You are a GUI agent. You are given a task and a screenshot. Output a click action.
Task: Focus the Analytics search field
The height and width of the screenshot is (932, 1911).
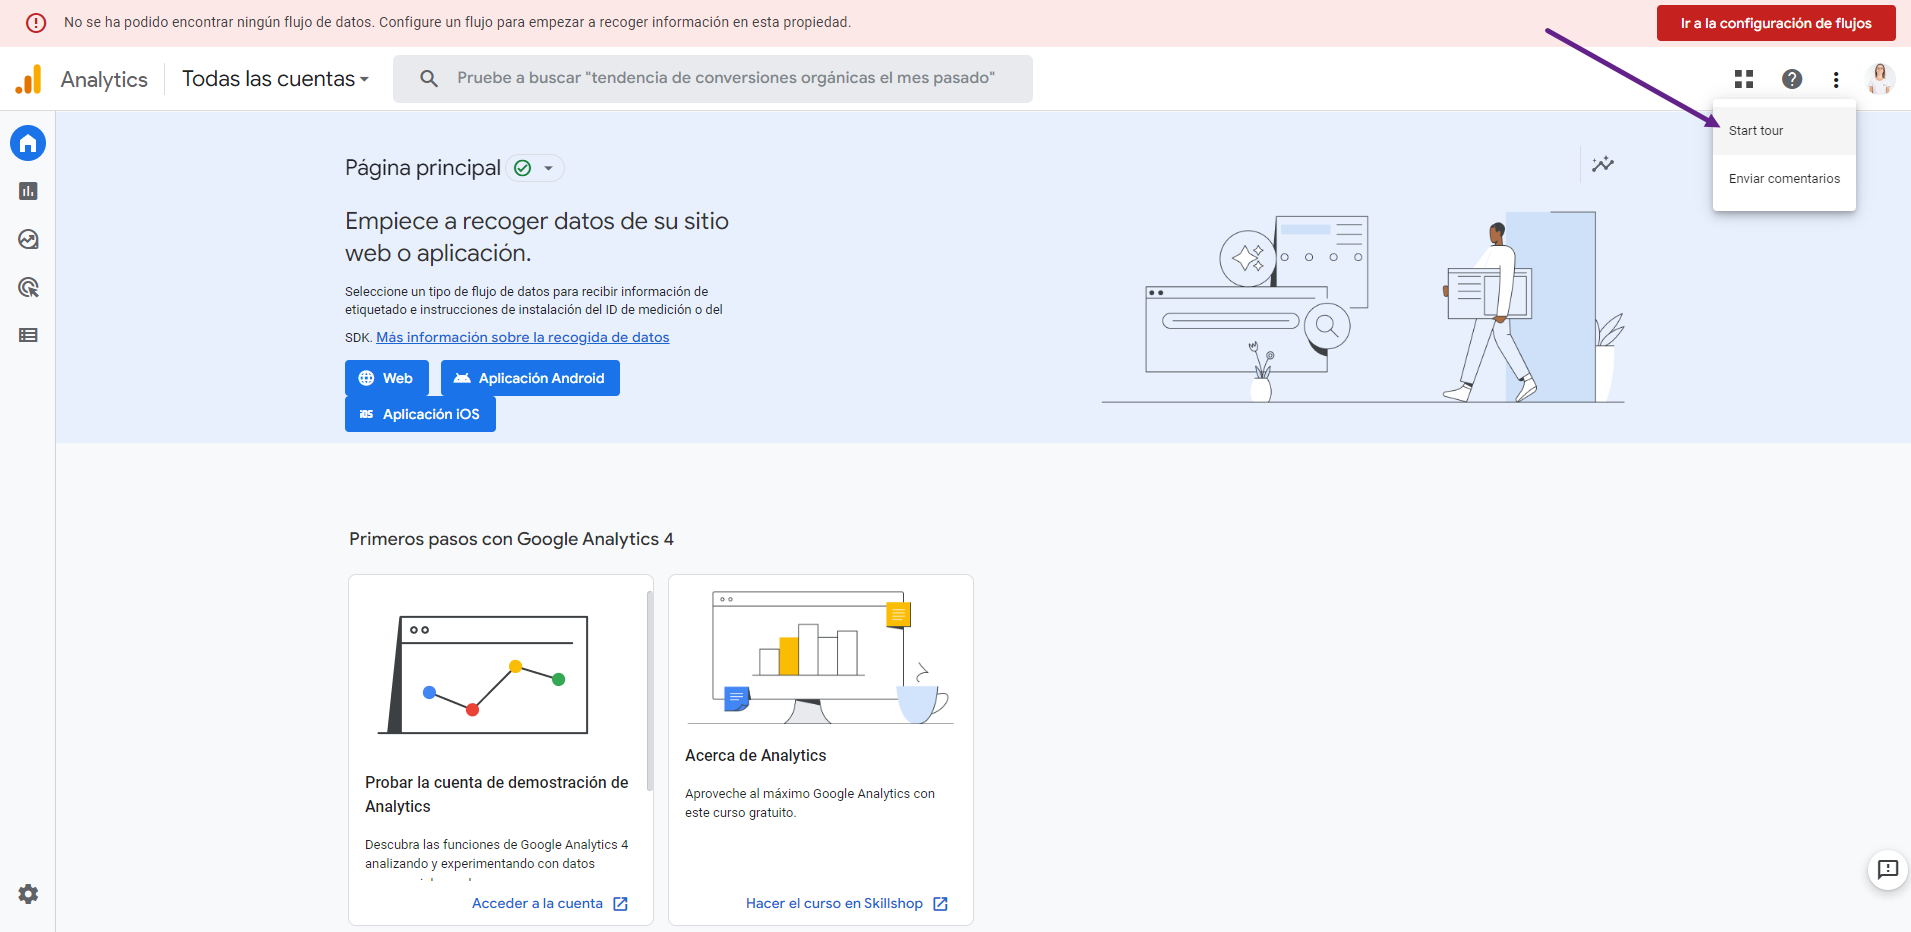(x=713, y=78)
